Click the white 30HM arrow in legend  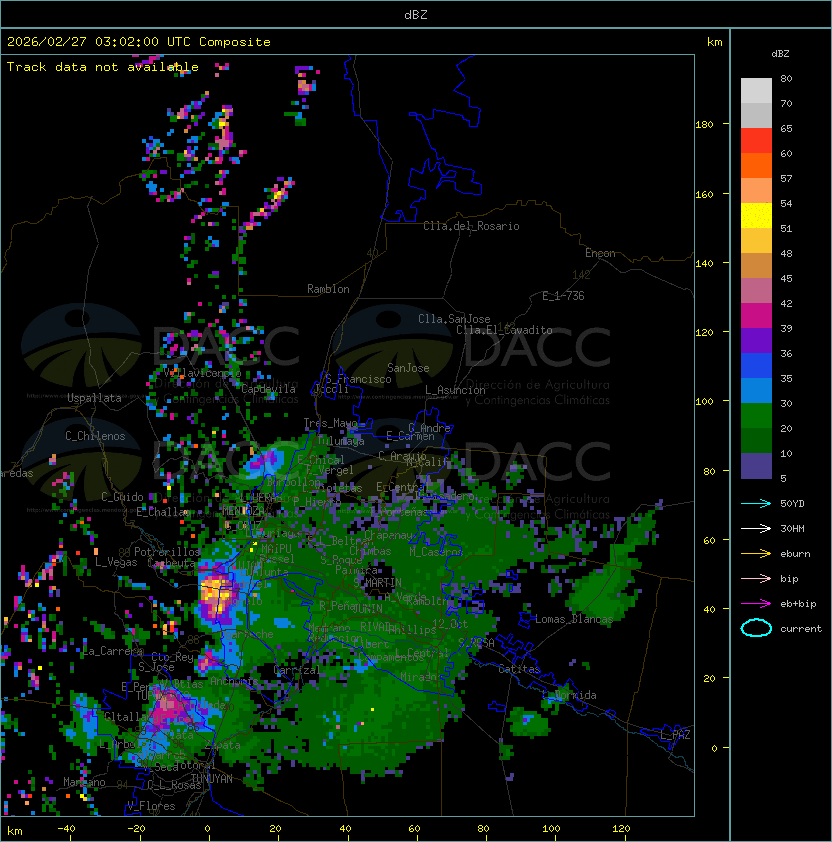[756, 528]
